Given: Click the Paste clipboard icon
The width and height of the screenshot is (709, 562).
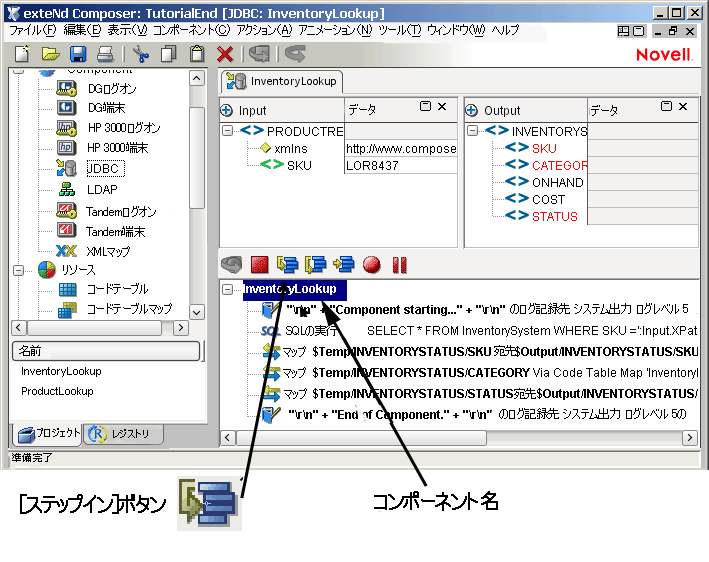Looking at the screenshot, I should 197,54.
